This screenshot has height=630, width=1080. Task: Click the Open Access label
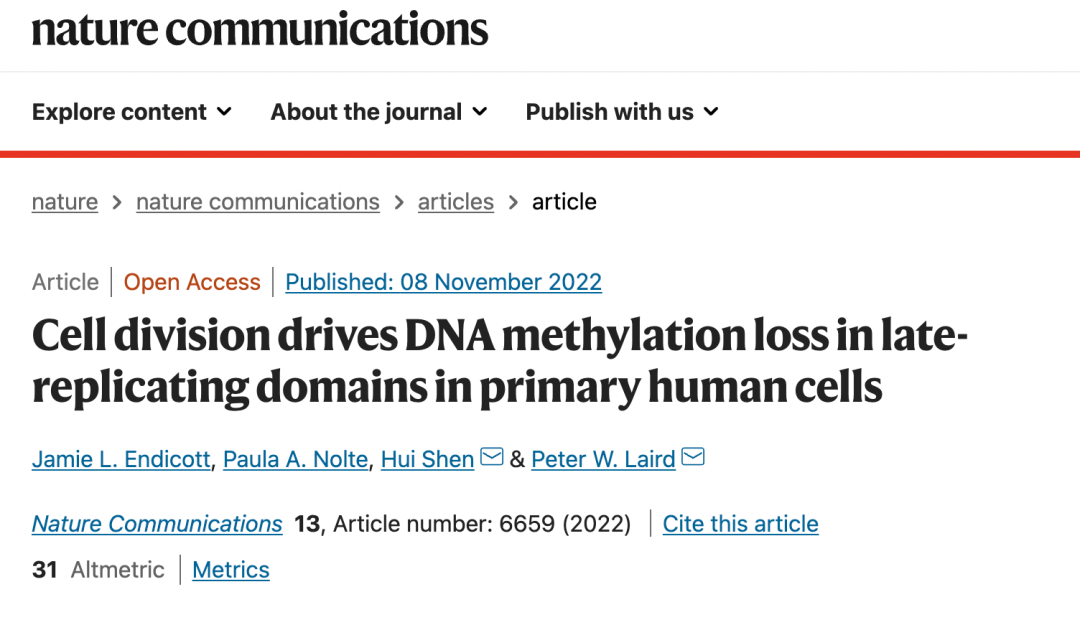[192, 282]
